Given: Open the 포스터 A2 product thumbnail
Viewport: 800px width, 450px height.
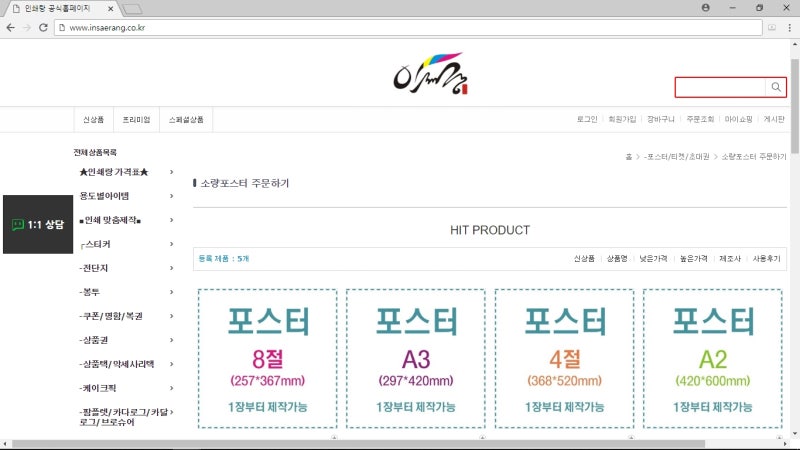Looking at the screenshot, I should 713,359.
